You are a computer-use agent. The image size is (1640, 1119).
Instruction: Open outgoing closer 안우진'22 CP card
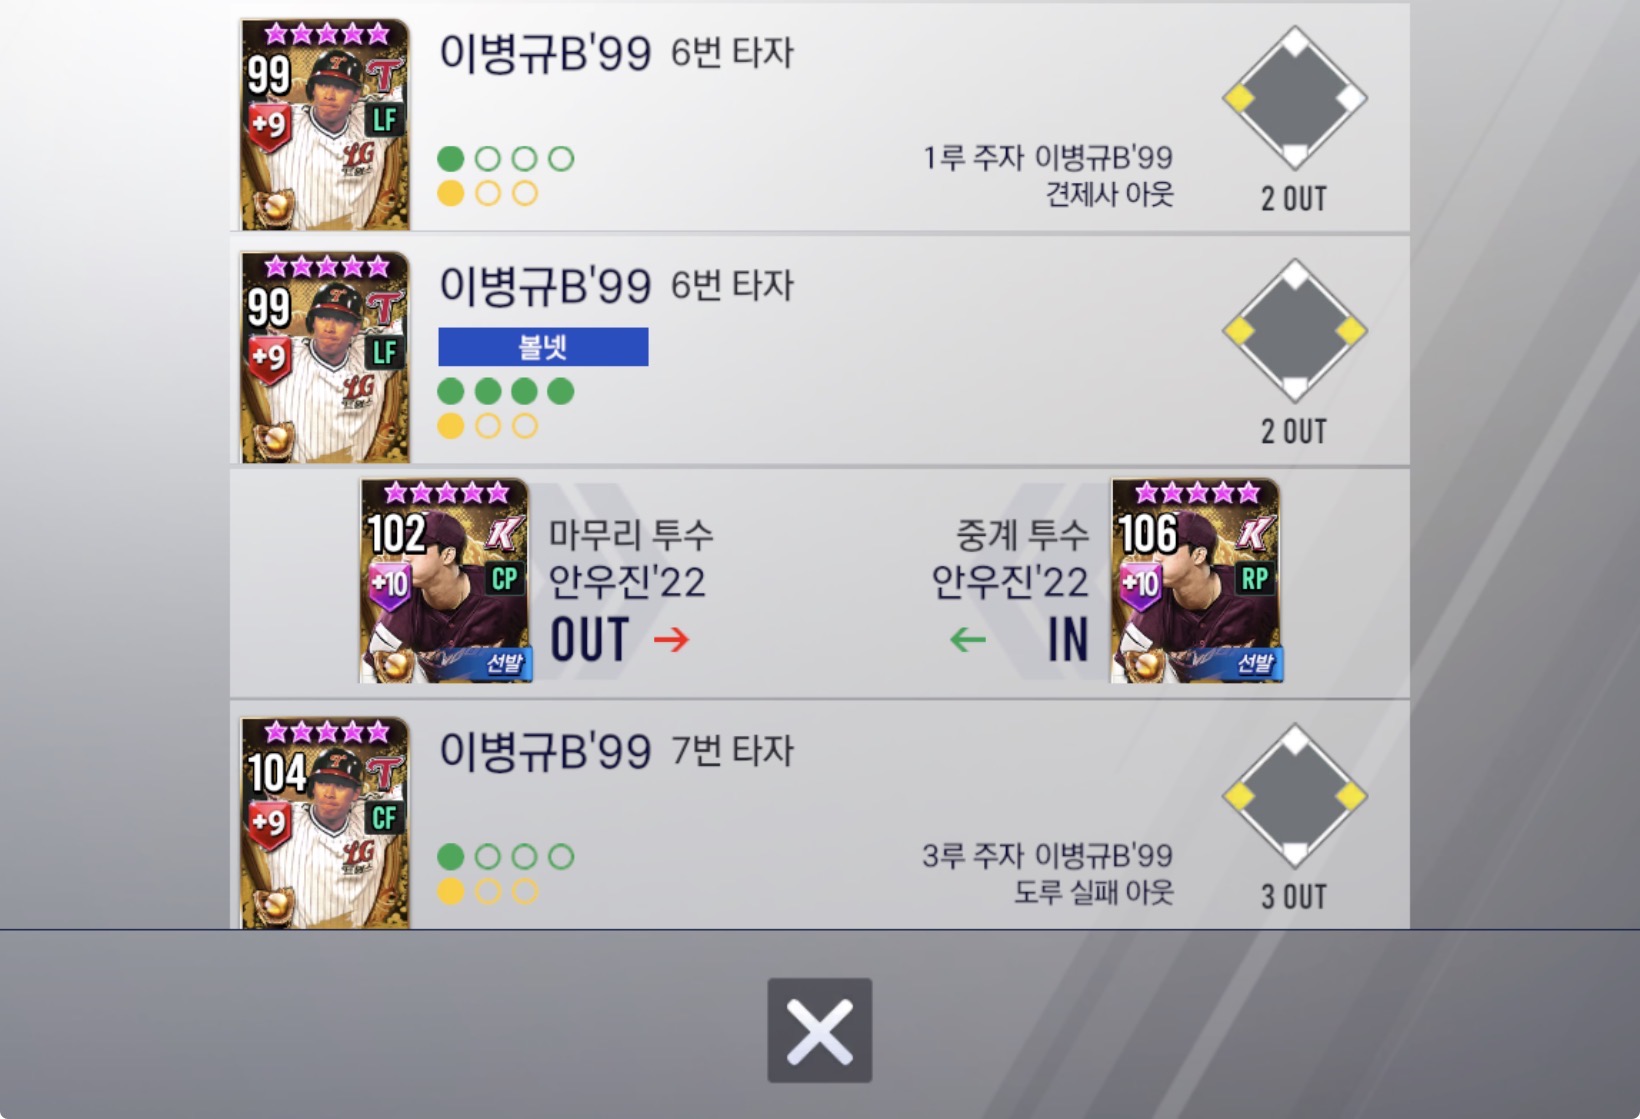(445, 581)
